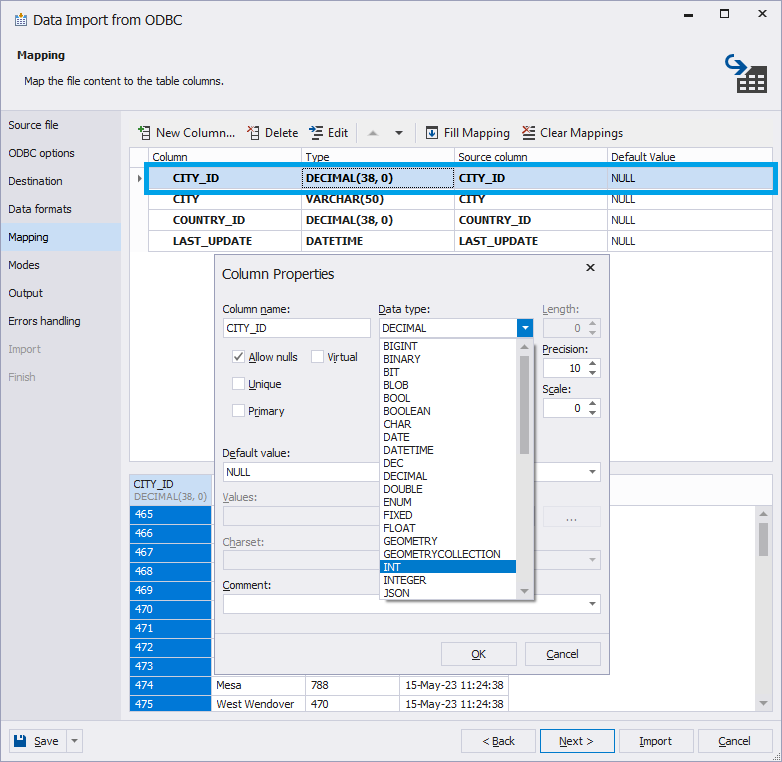
Task: Select JSON in the data type list
Action: 448,593
